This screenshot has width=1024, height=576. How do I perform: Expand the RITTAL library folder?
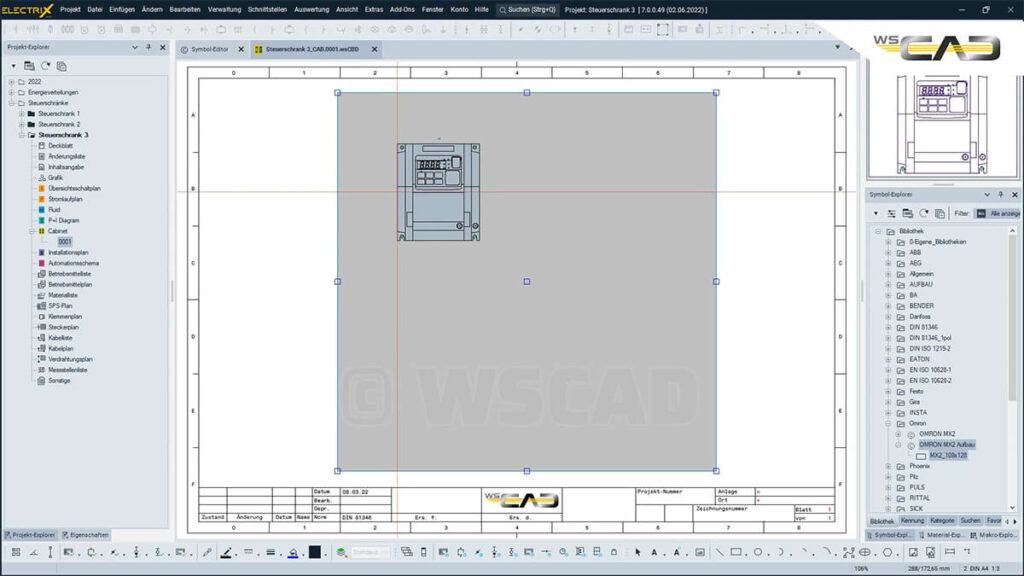(887, 498)
